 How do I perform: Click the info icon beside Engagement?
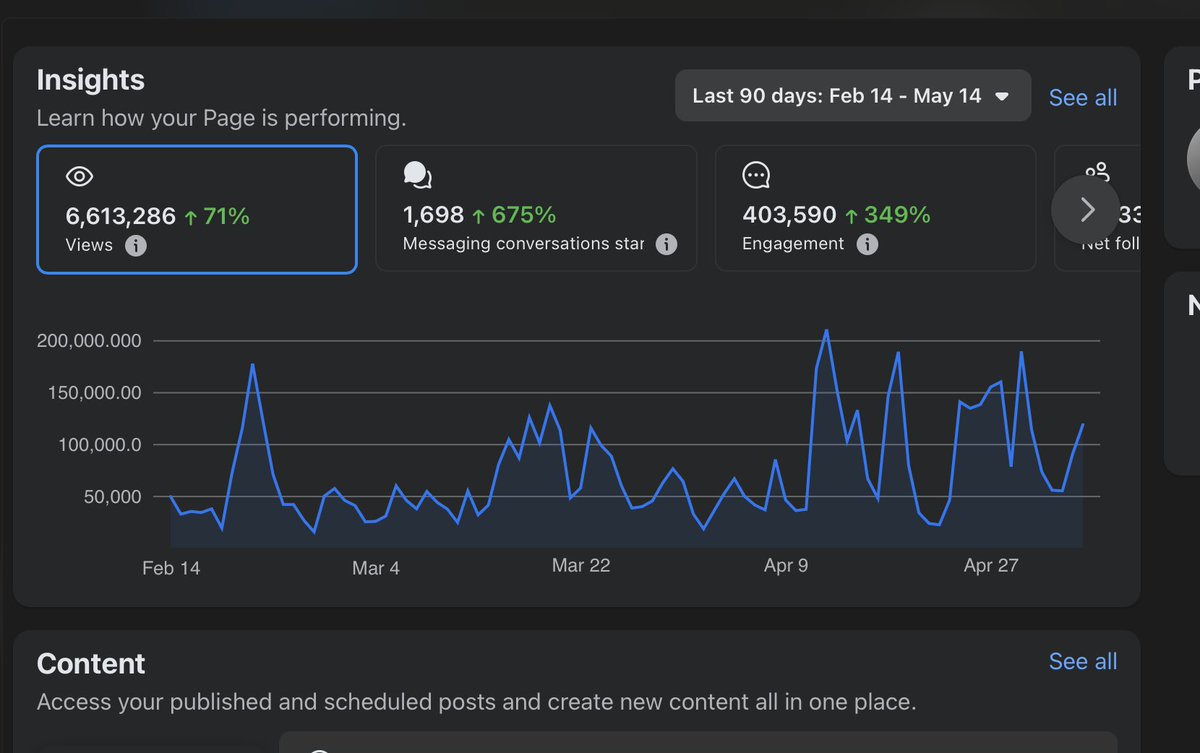click(x=868, y=244)
